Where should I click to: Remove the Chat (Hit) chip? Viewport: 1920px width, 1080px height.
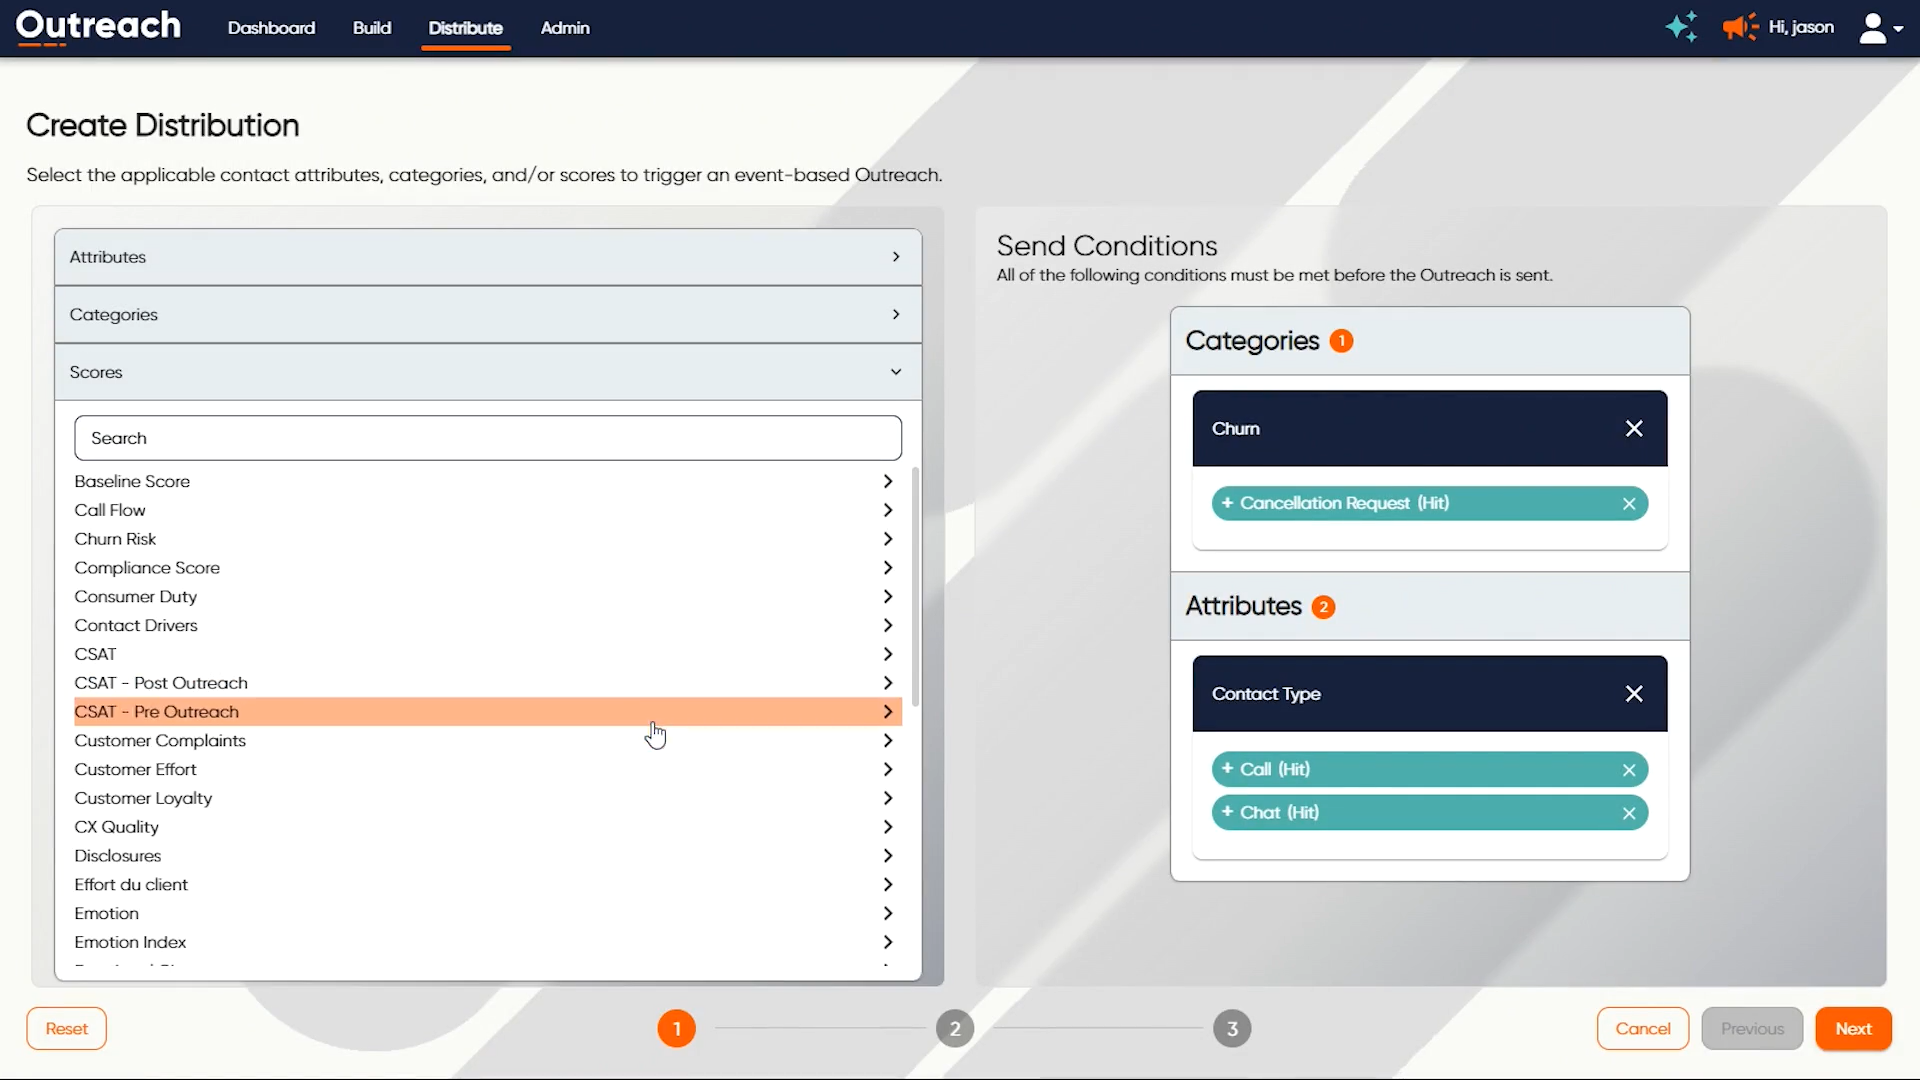click(x=1629, y=813)
